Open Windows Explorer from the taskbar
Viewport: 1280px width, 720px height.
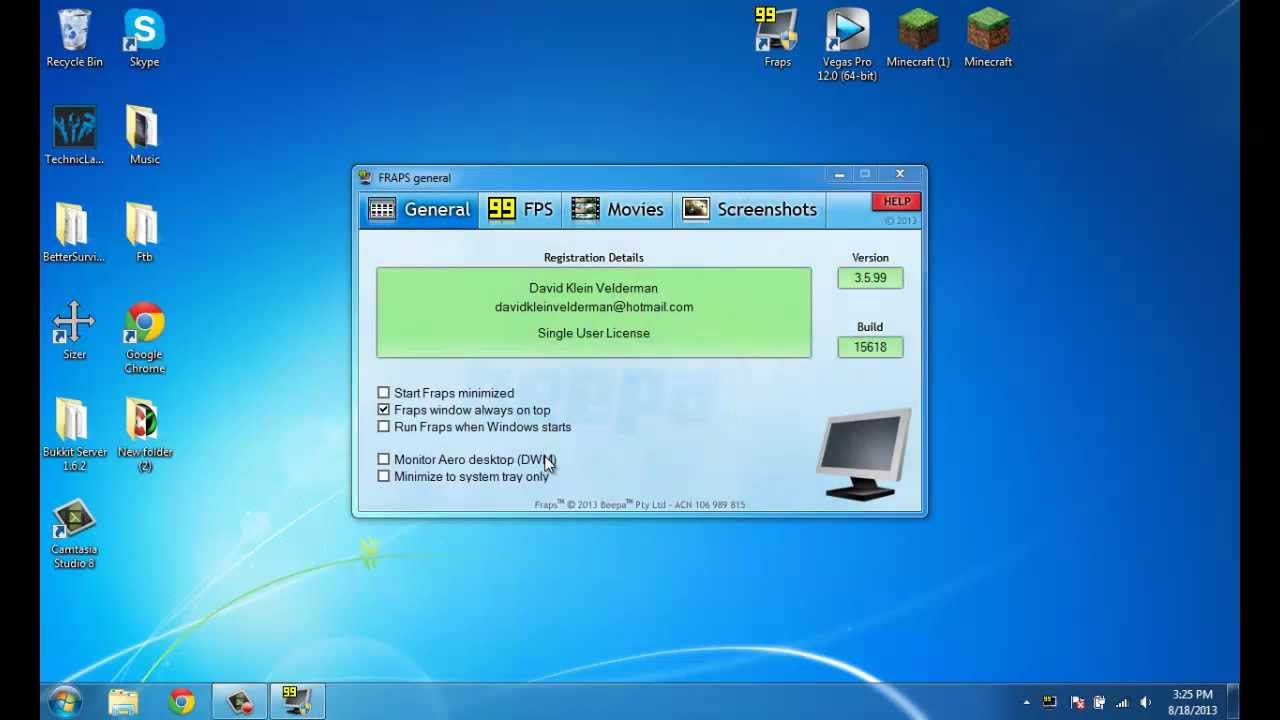pyautogui.click(x=123, y=701)
